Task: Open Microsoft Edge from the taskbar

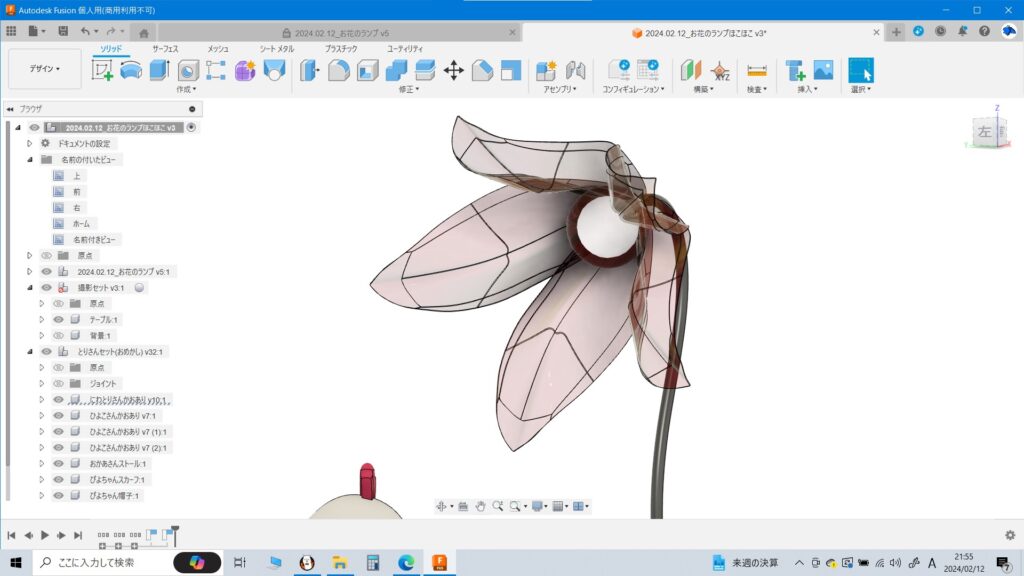Action: click(405, 563)
